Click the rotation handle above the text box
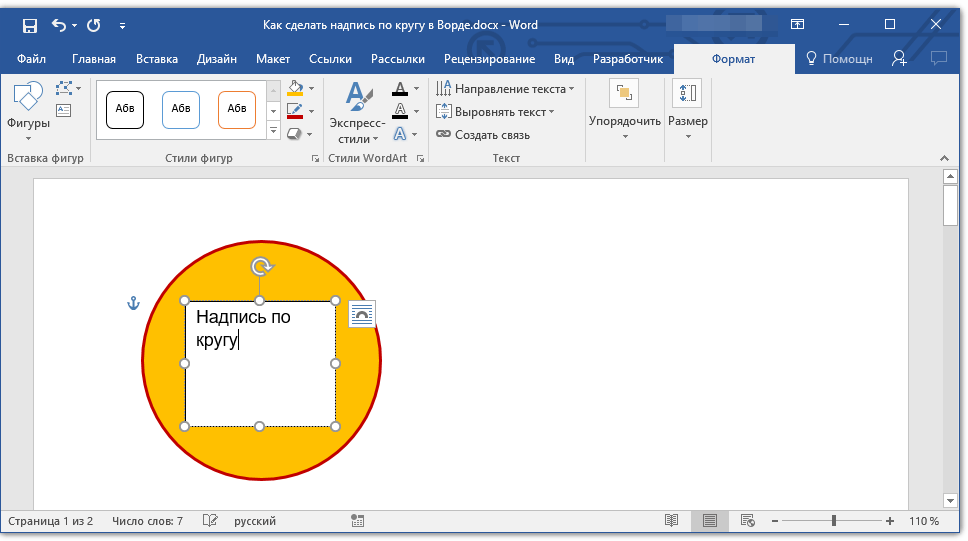The height and width of the screenshot is (541, 968). pos(260,266)
